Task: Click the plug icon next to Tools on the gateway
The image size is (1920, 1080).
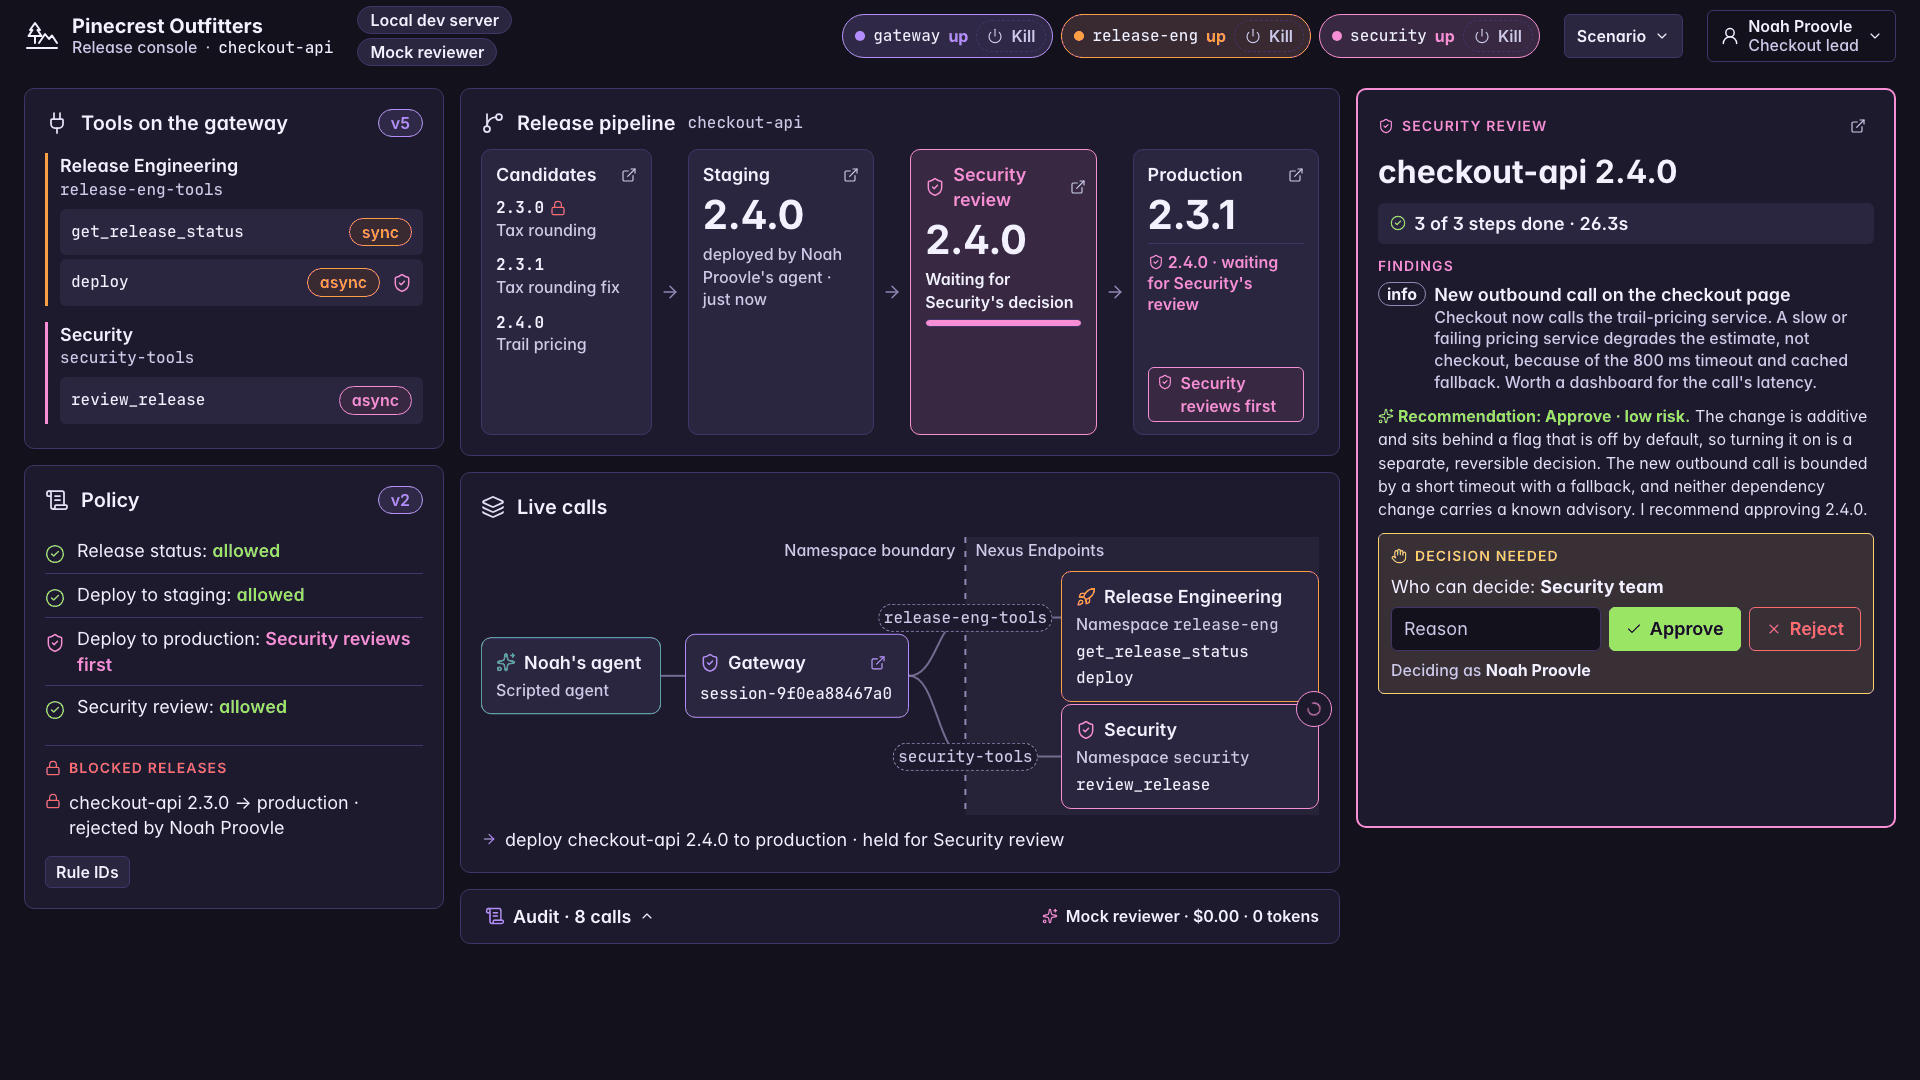Action: [x=57, y=123]
